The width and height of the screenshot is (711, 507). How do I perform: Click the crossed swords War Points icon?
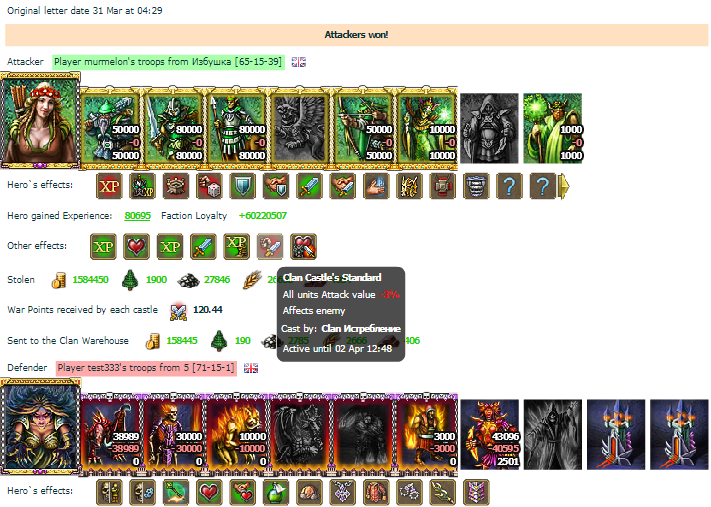[178, 311]
